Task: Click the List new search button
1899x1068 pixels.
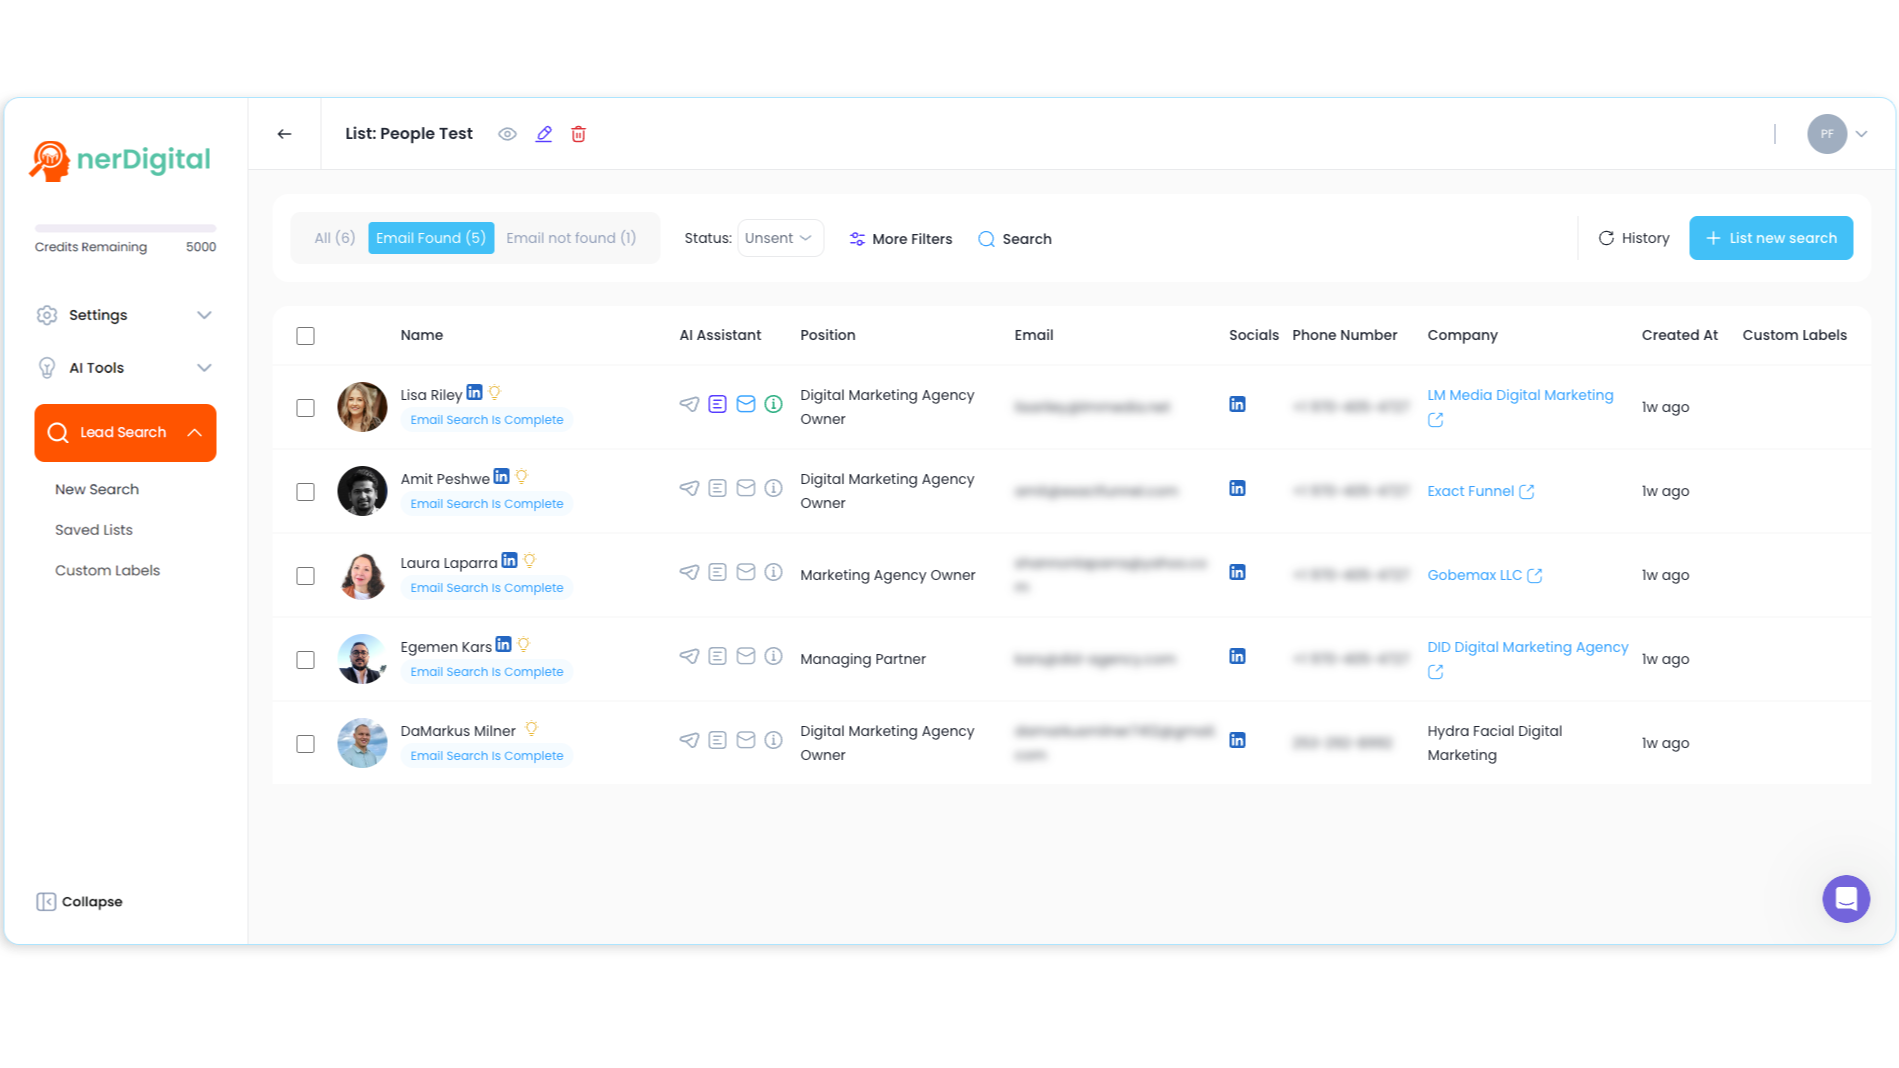Action: (1770, 238)
